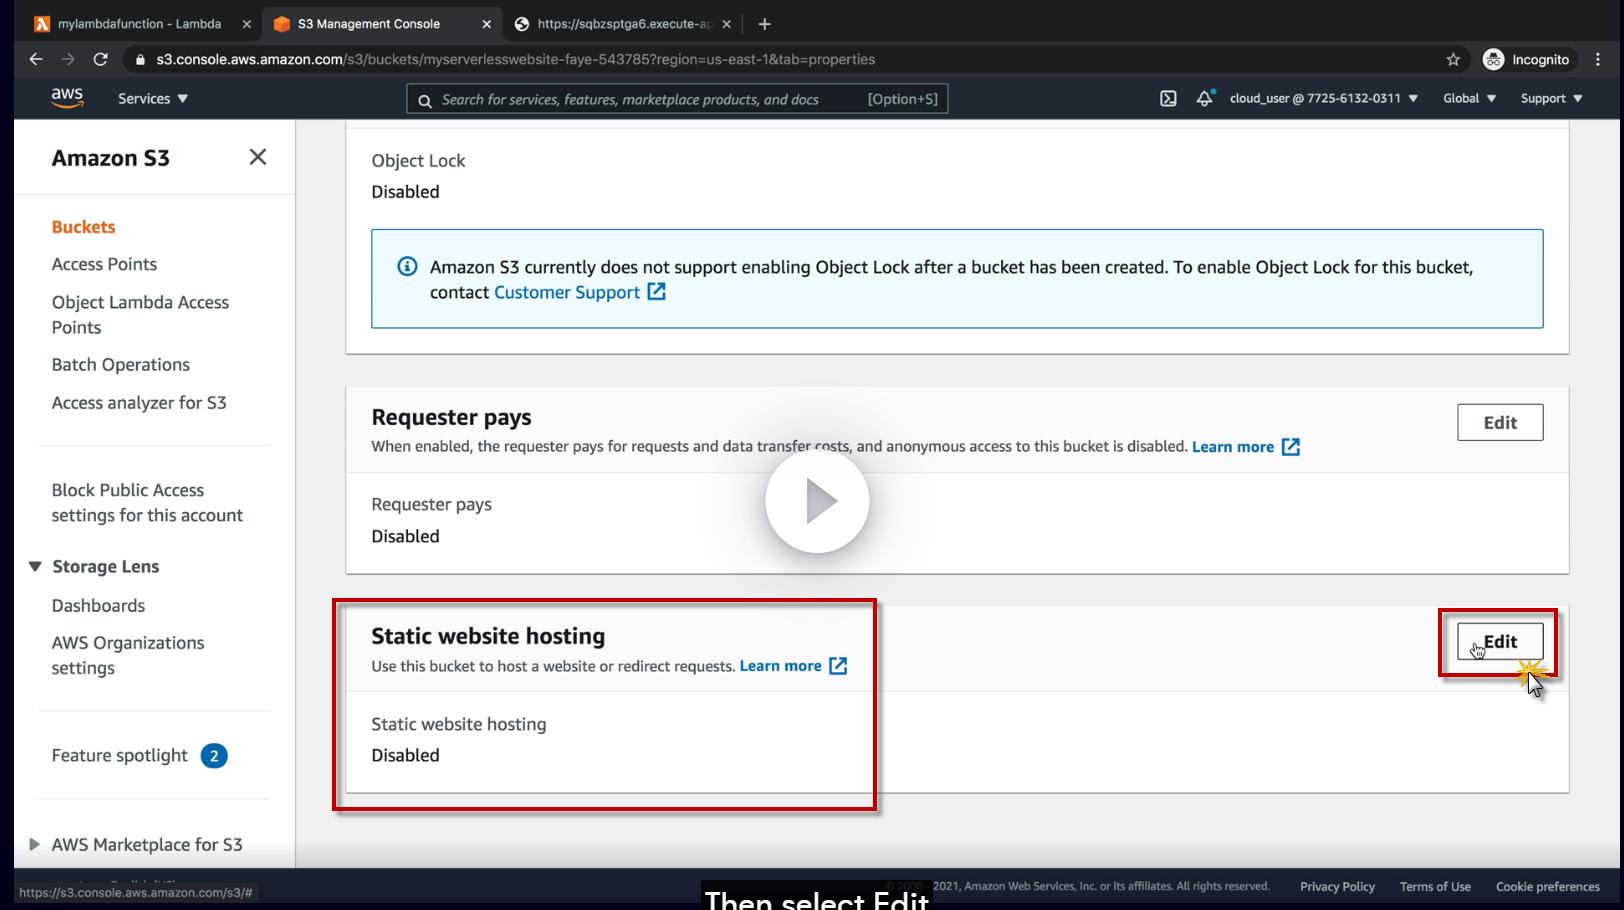Open Block Public Access settings for this account

pyautogui.click(x=147, y=502)
